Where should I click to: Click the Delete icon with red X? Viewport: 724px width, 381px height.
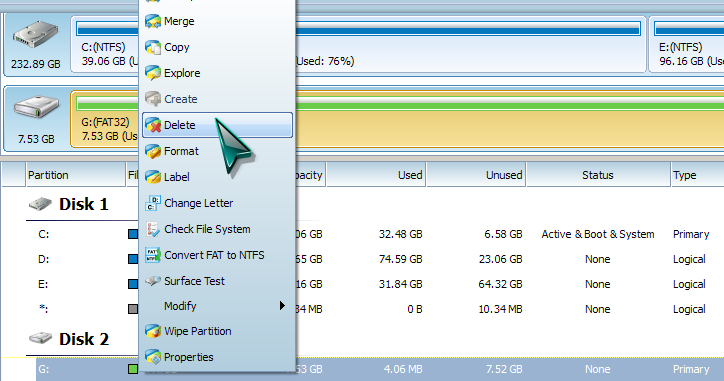(153, 125)
